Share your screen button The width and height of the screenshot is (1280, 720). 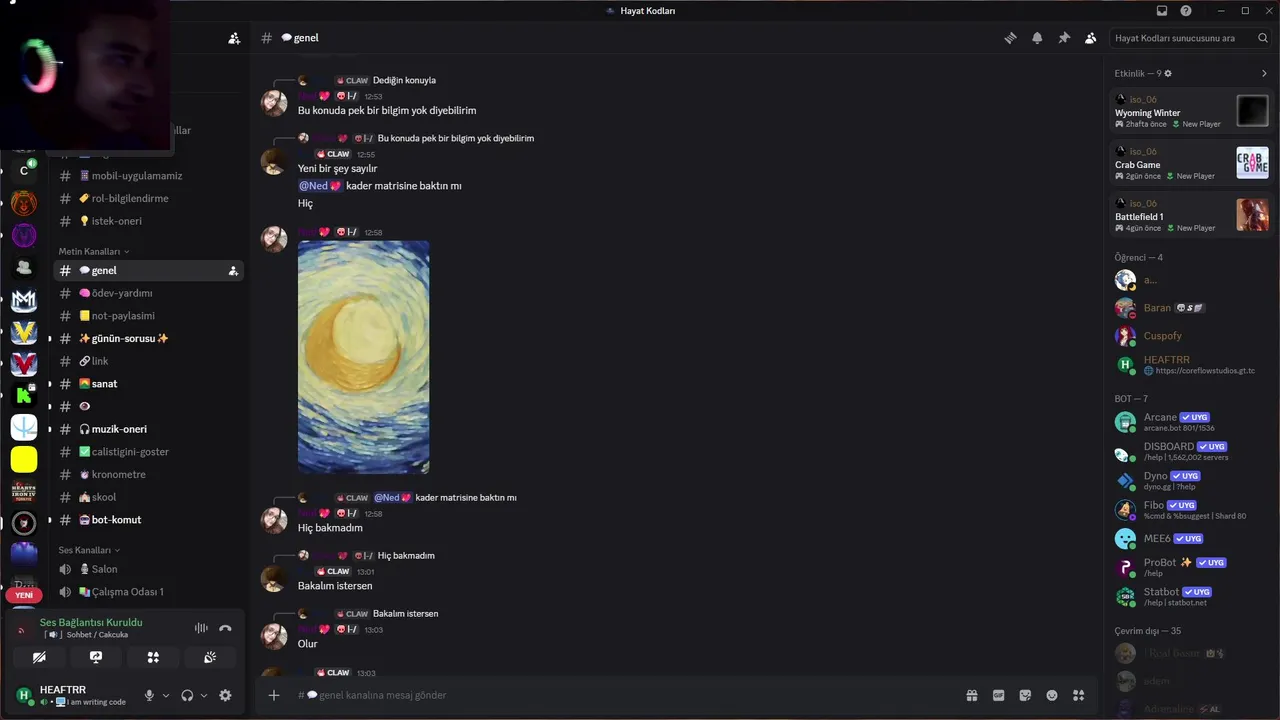96,657
